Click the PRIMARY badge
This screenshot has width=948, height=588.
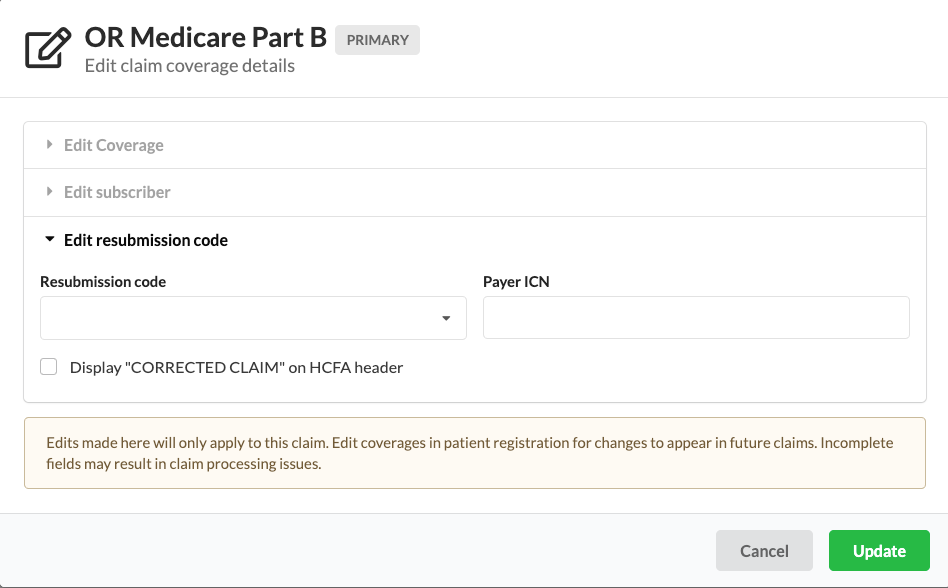377,40
